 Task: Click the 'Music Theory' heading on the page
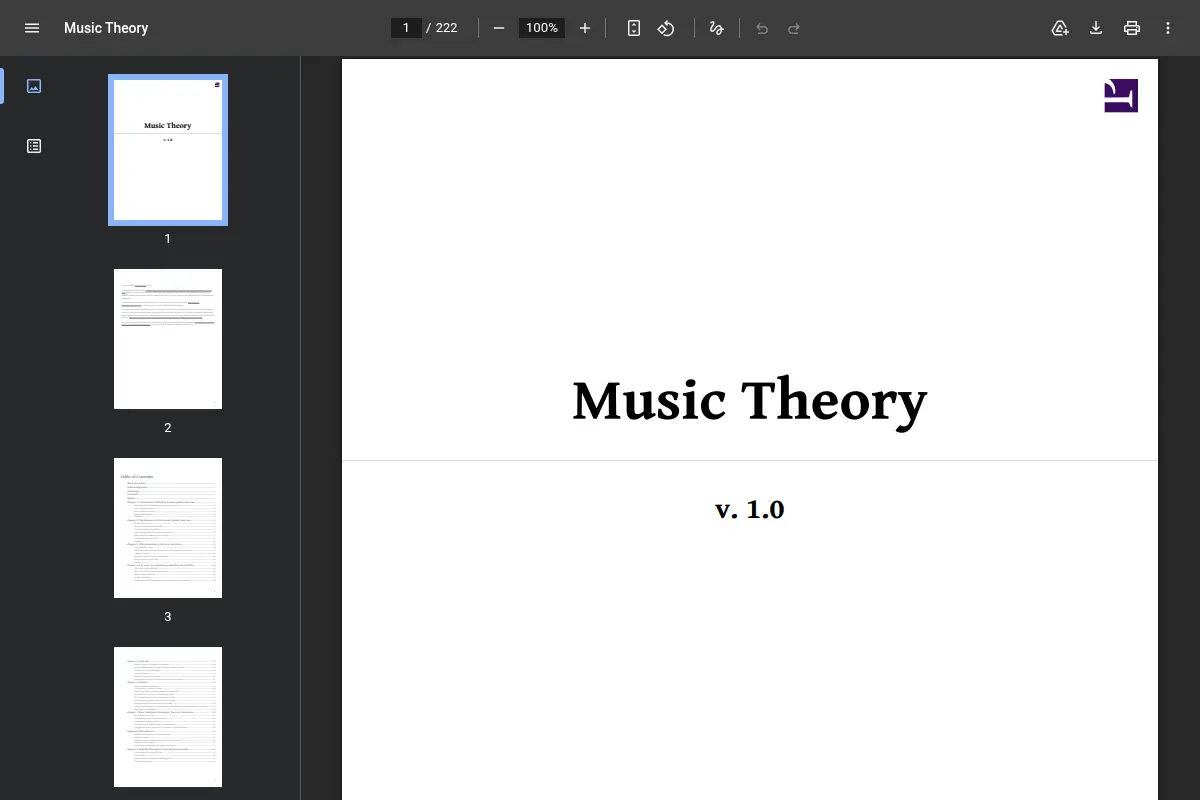[x=749, y=402]
